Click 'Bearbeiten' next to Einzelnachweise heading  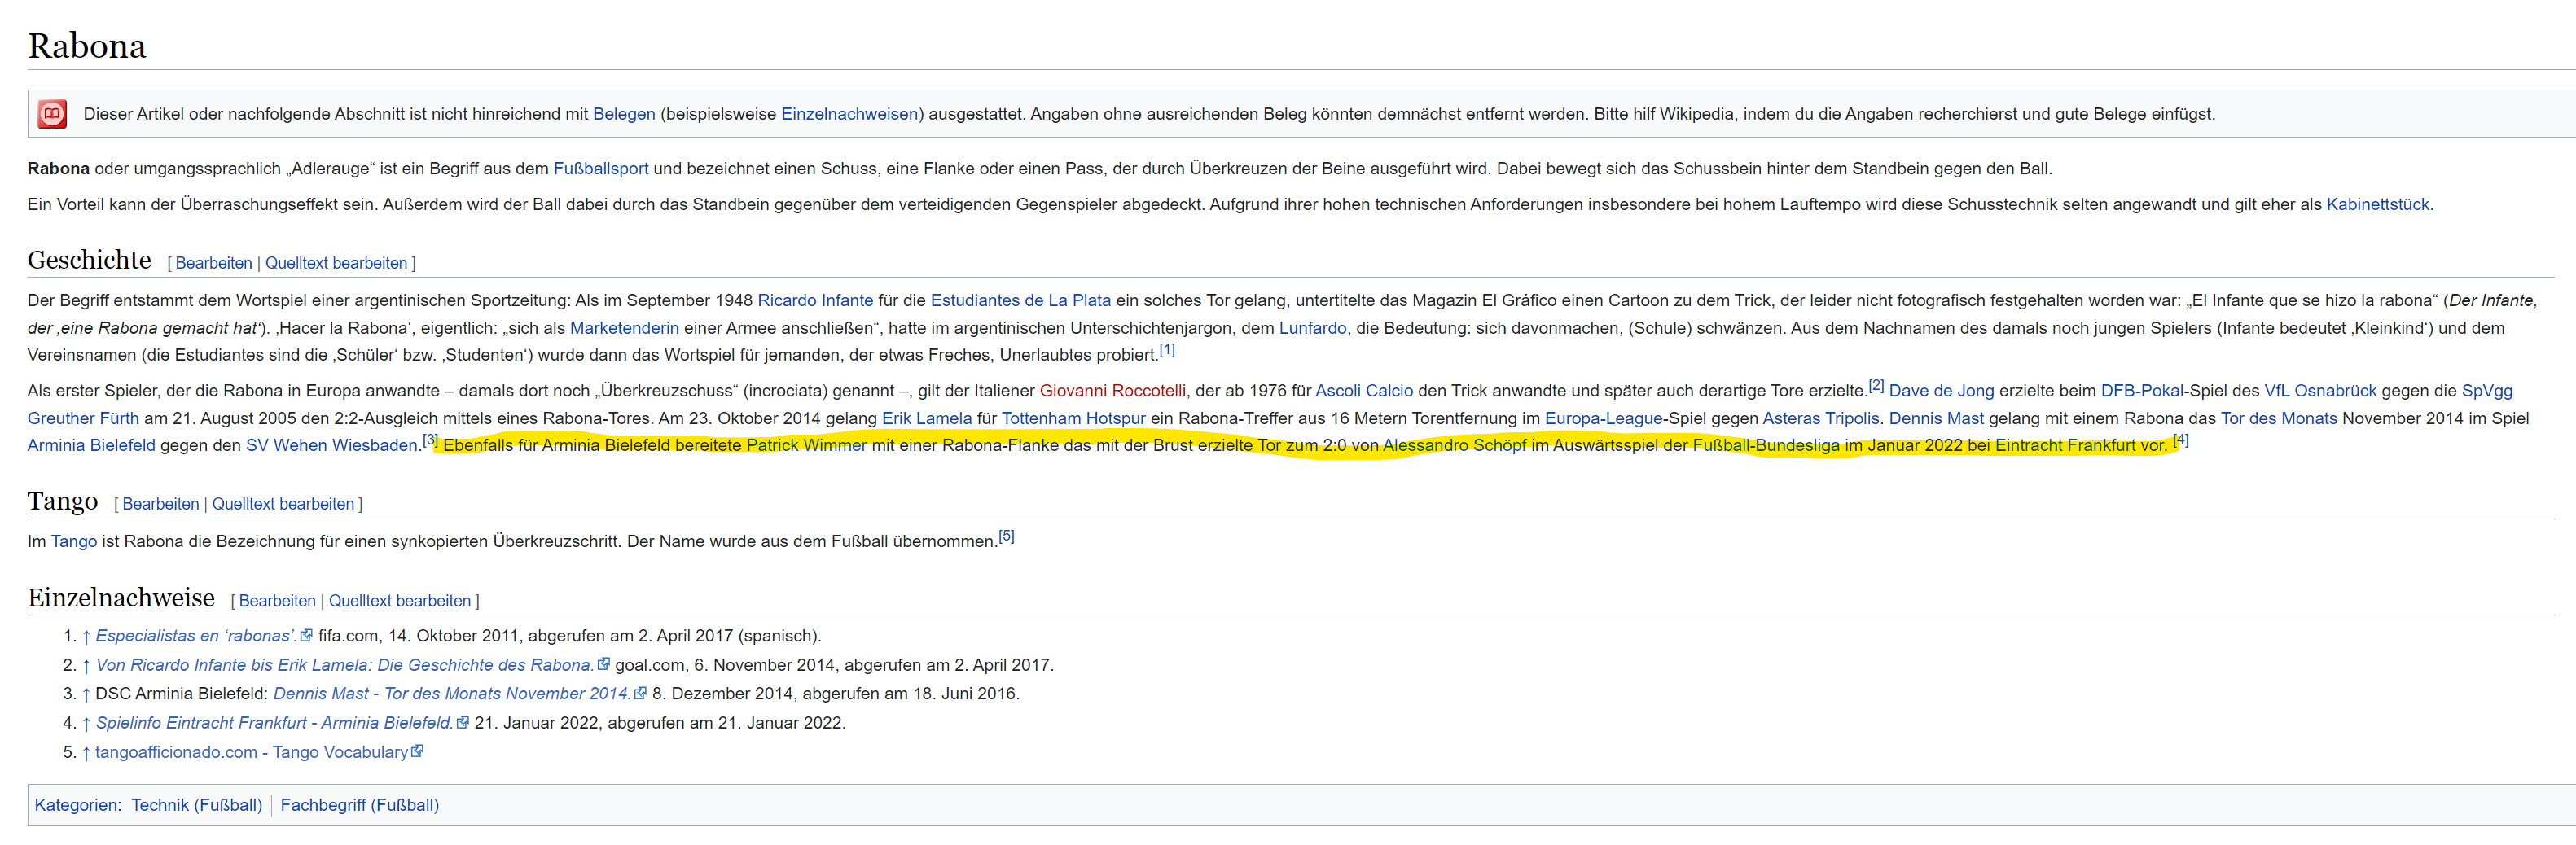(x=277, y=601)
